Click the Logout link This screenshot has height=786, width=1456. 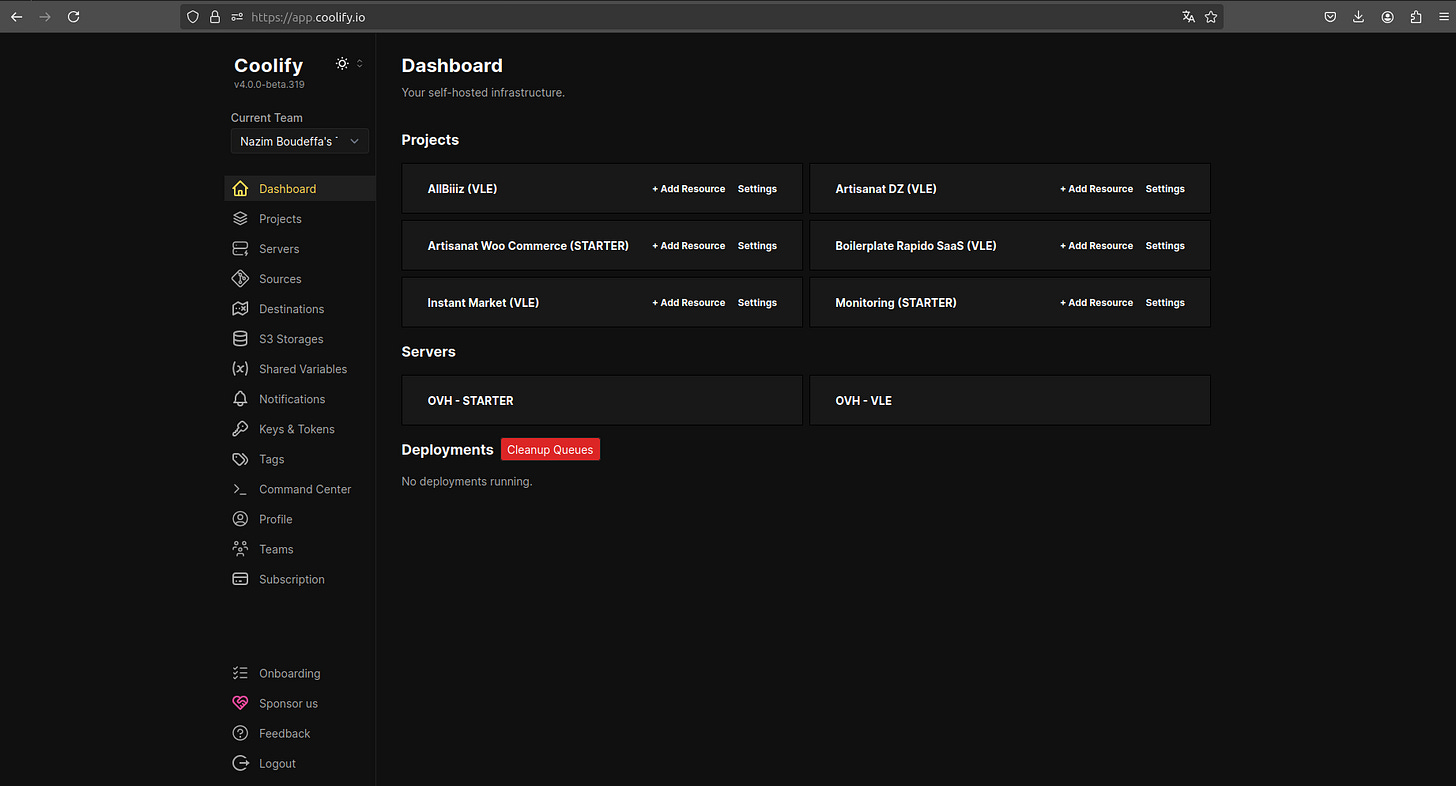[x=300, y=763]
